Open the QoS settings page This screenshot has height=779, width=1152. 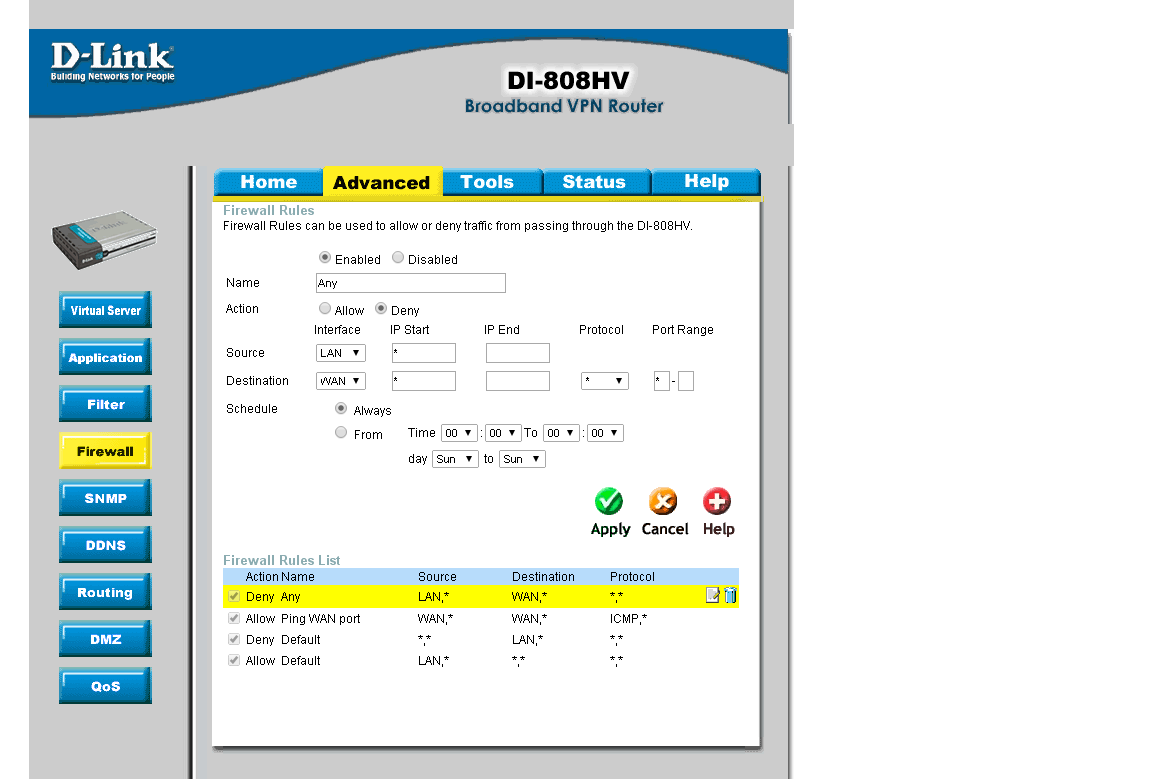point(105,686)
